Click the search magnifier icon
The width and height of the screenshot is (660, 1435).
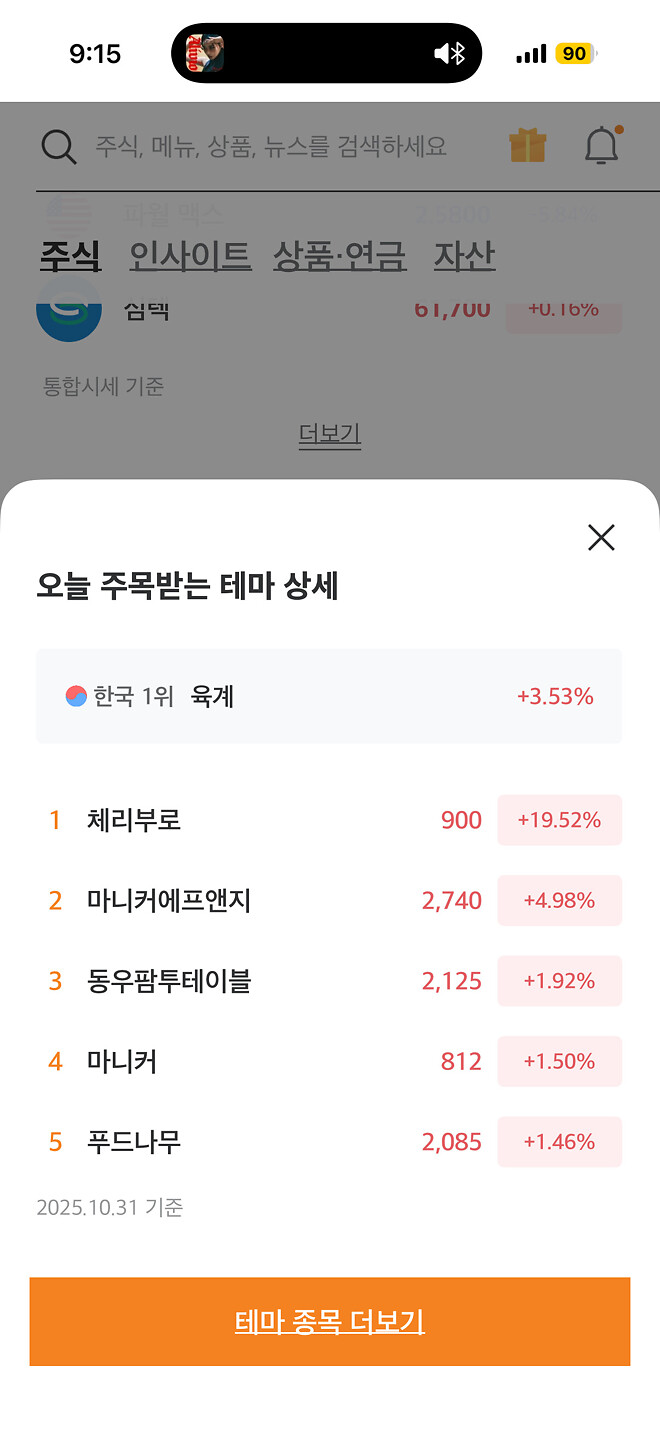tap(59, 146)
